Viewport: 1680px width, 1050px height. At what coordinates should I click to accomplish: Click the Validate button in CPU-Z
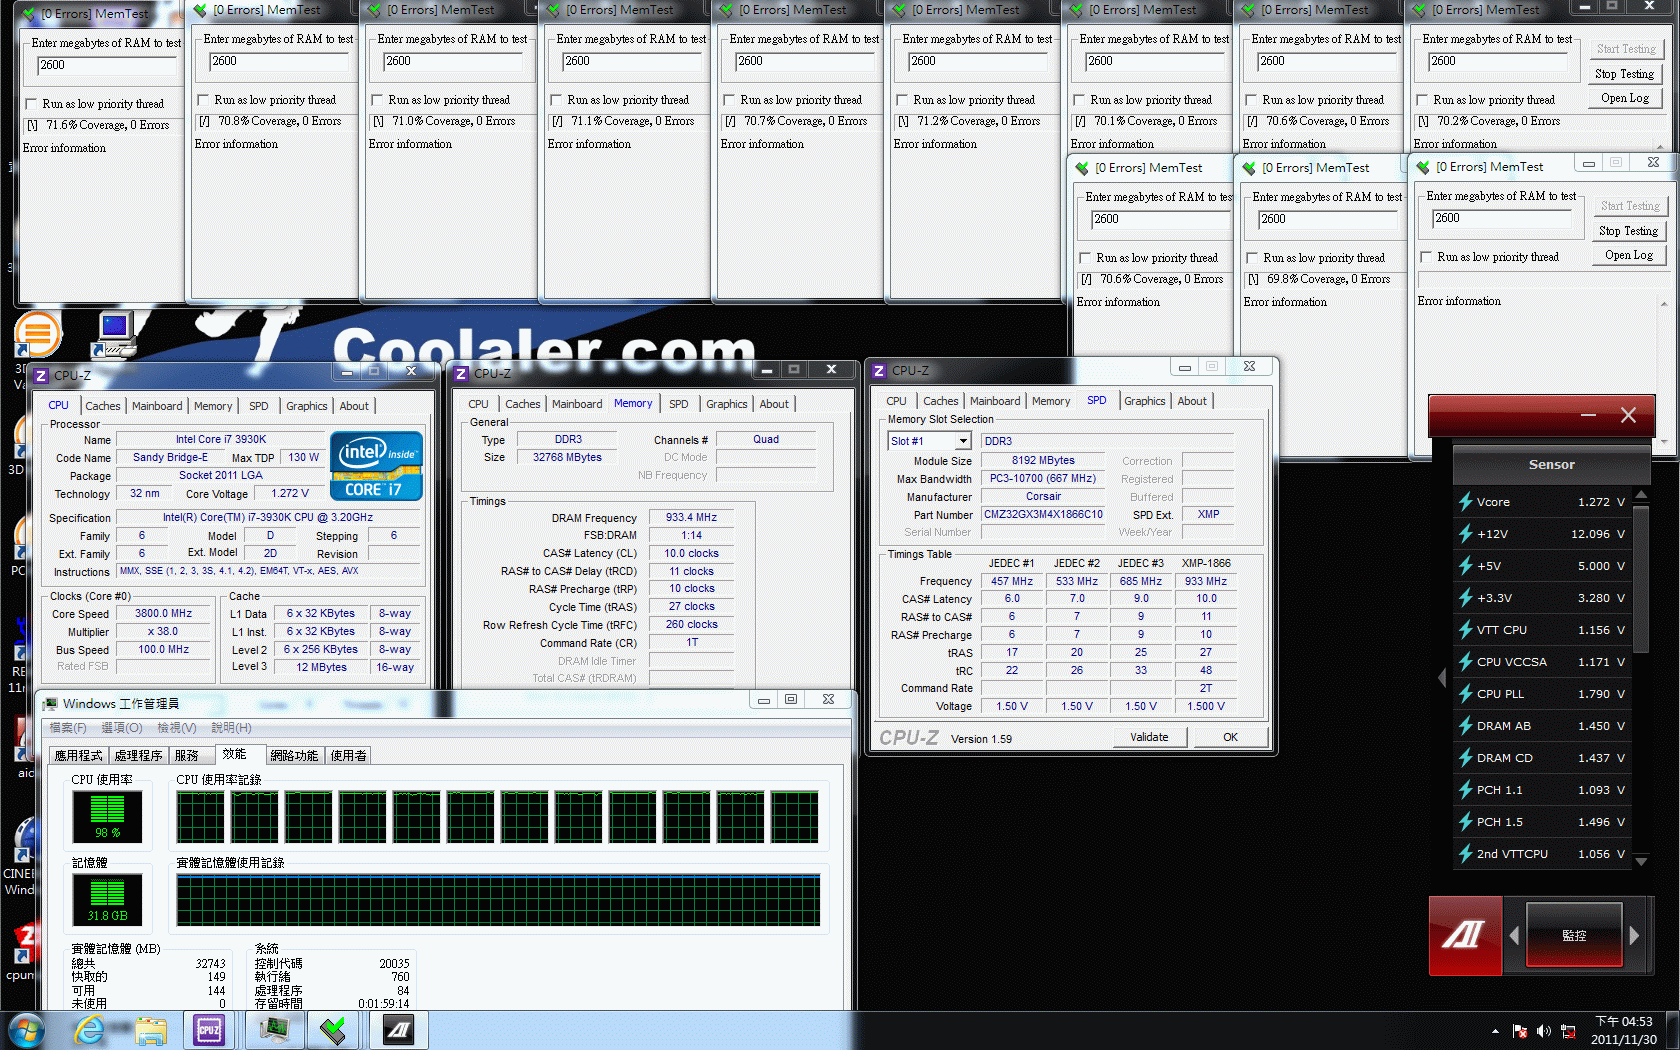pyautogui.click(x=1149, y=737)
